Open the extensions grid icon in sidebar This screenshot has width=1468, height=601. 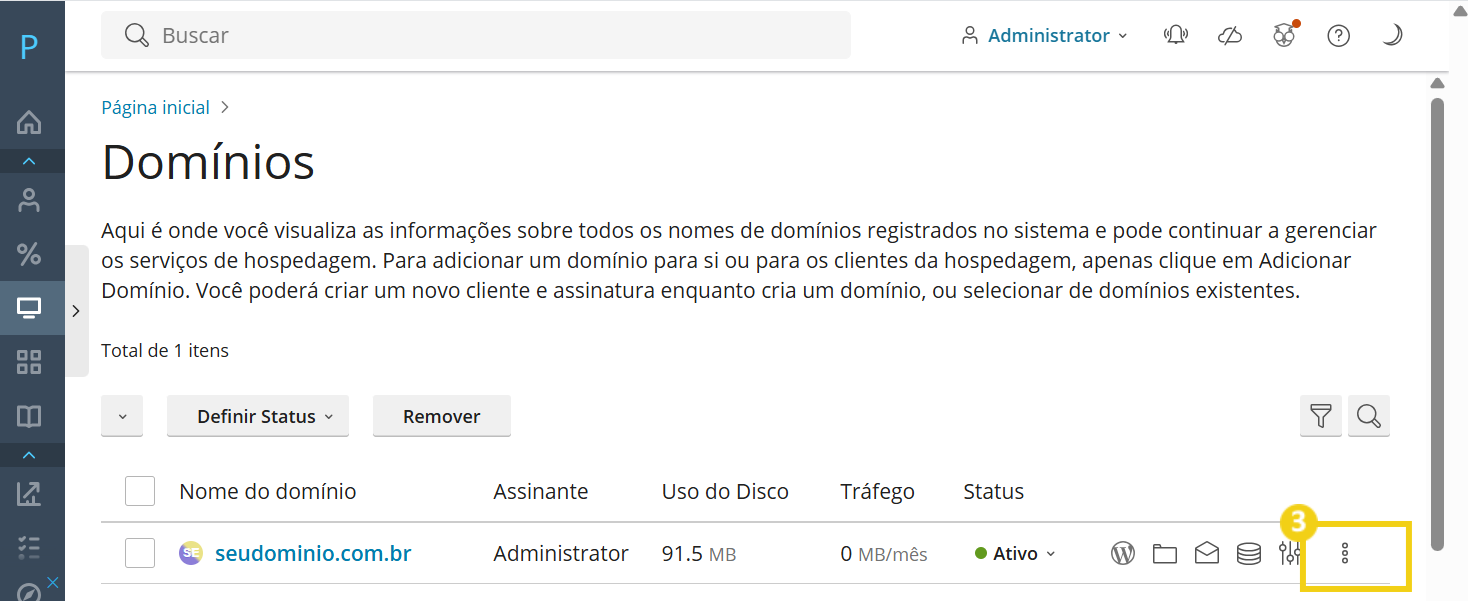click(30, 362)
